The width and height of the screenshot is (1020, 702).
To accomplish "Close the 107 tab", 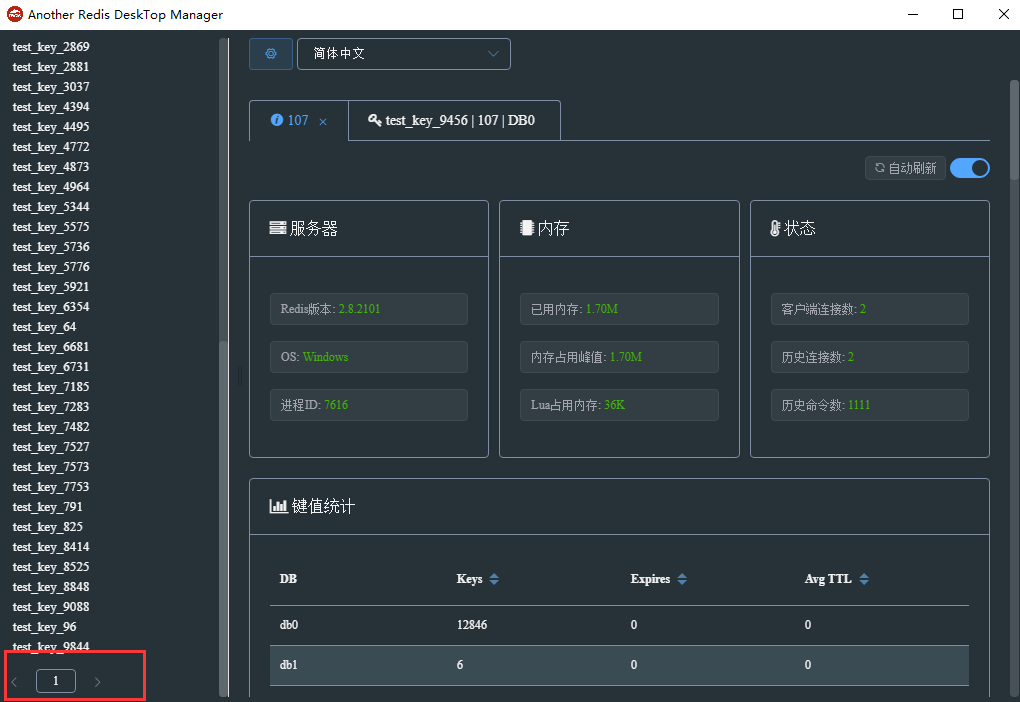I will pyautogui.click(x=322, y=119).
